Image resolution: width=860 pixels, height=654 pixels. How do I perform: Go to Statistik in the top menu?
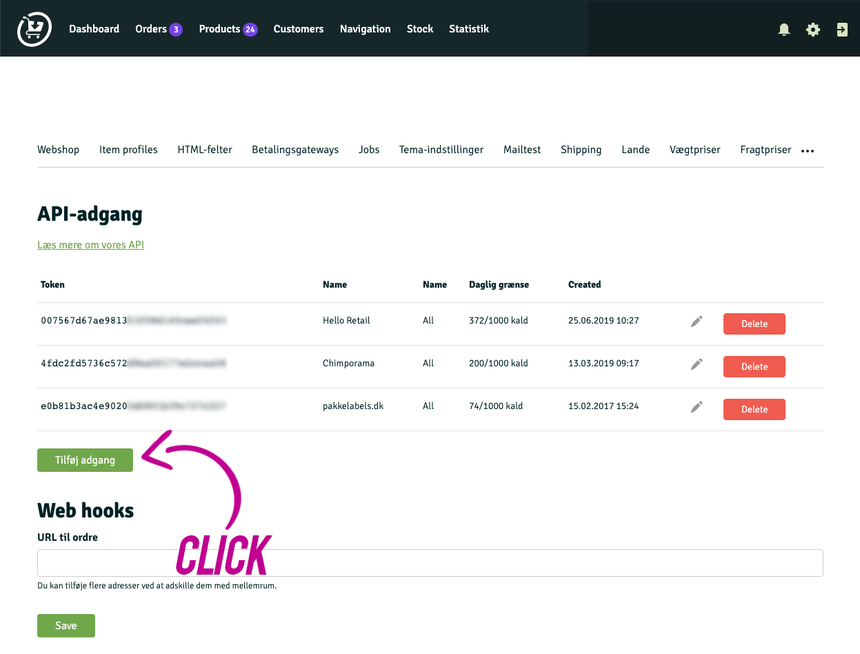(x=469, y=29)
